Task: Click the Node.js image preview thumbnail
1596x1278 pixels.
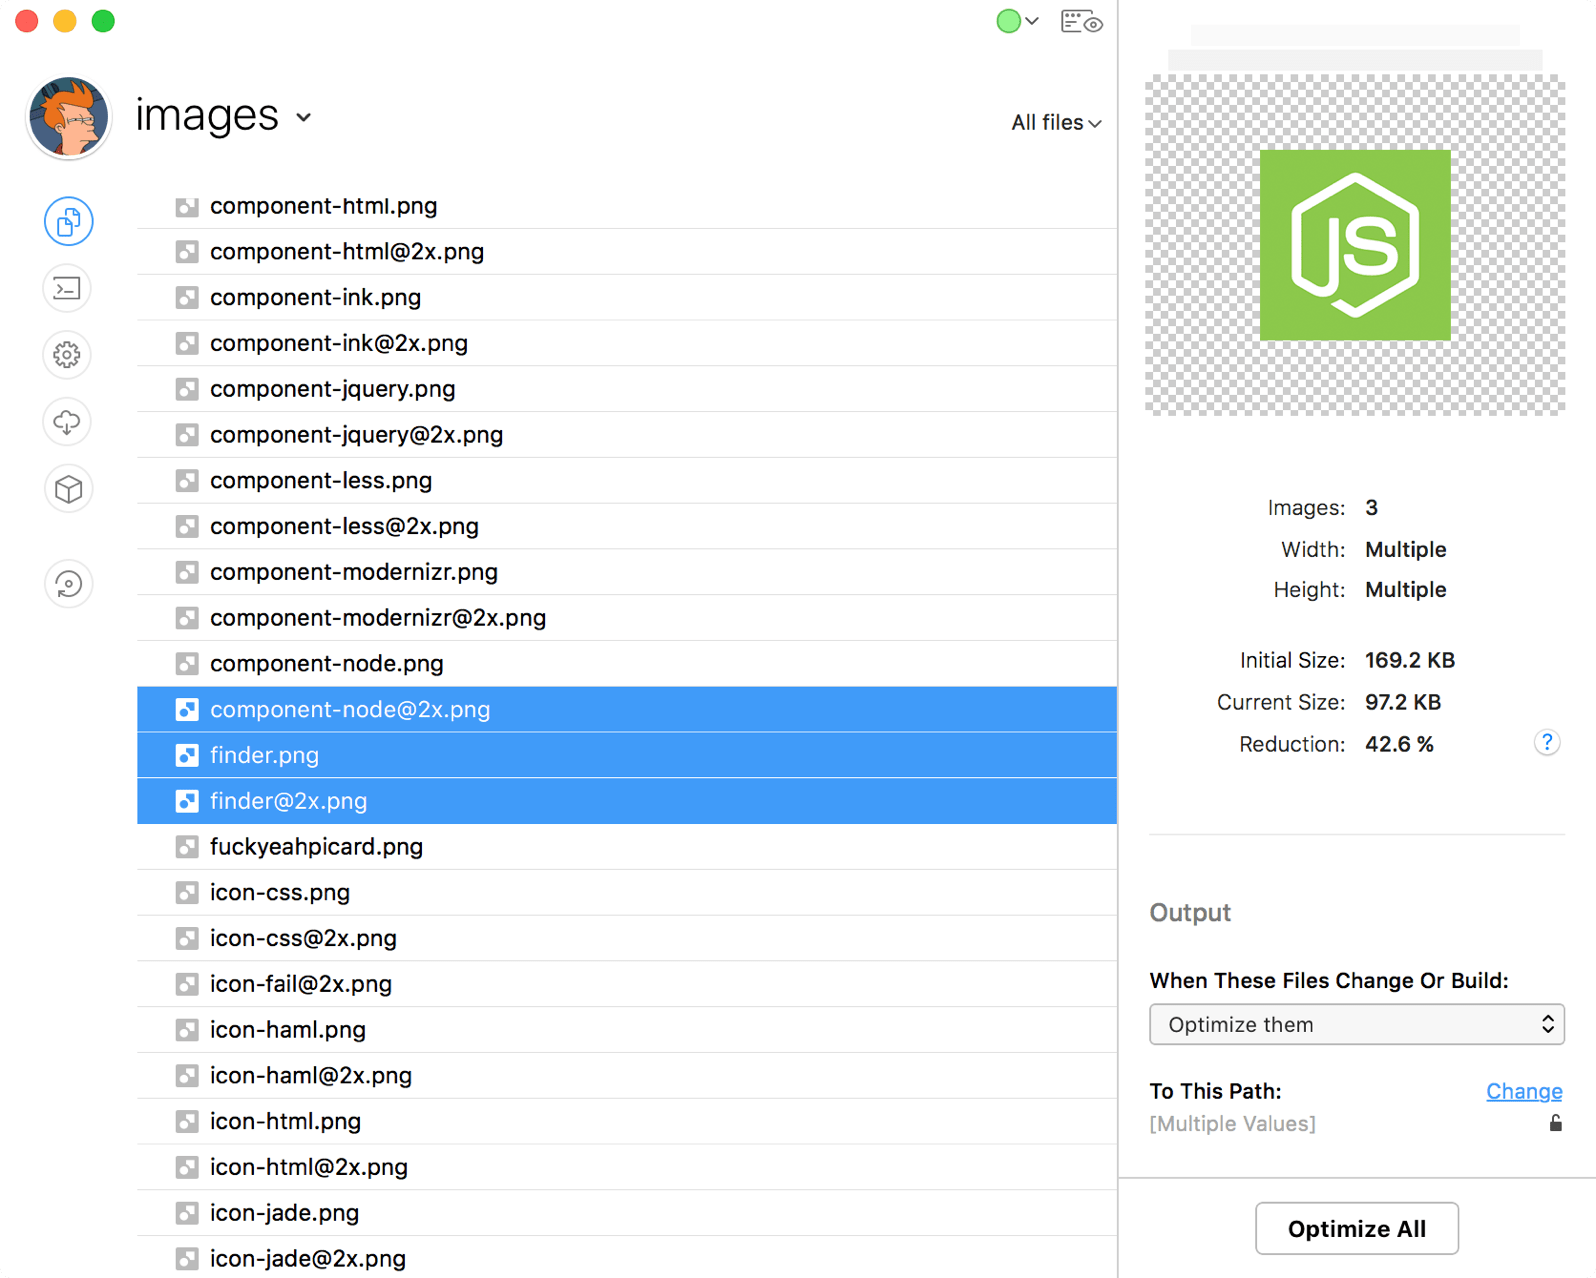Action: 1355,245
